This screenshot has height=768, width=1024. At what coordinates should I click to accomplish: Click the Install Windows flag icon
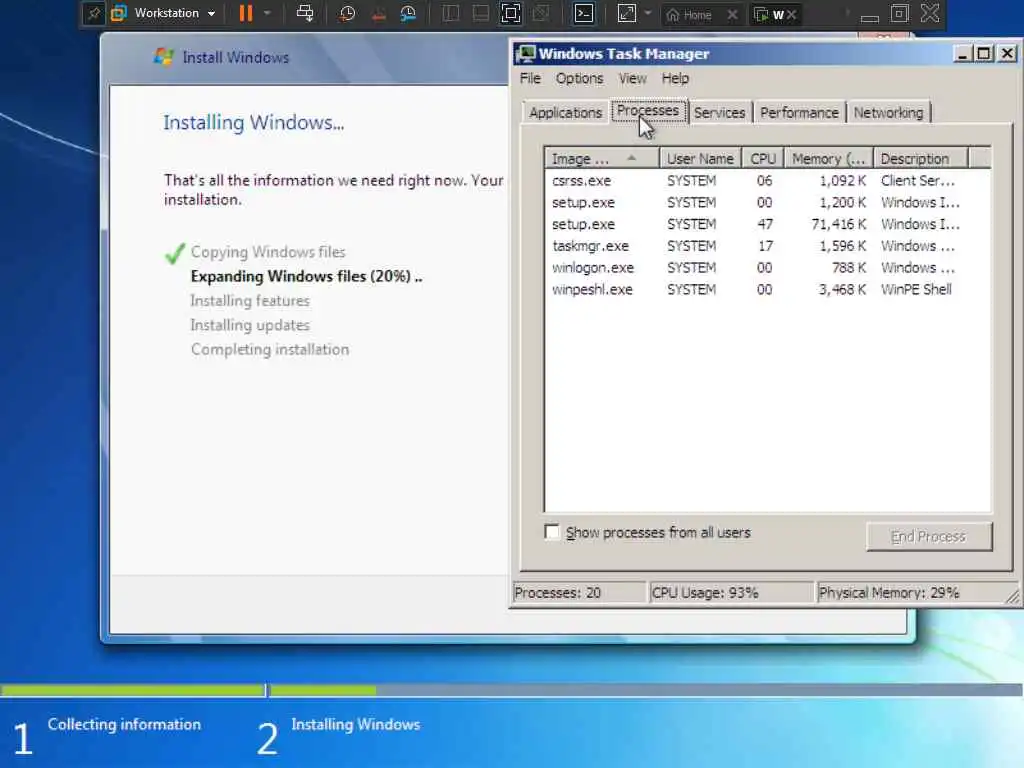tap(164, 57)
